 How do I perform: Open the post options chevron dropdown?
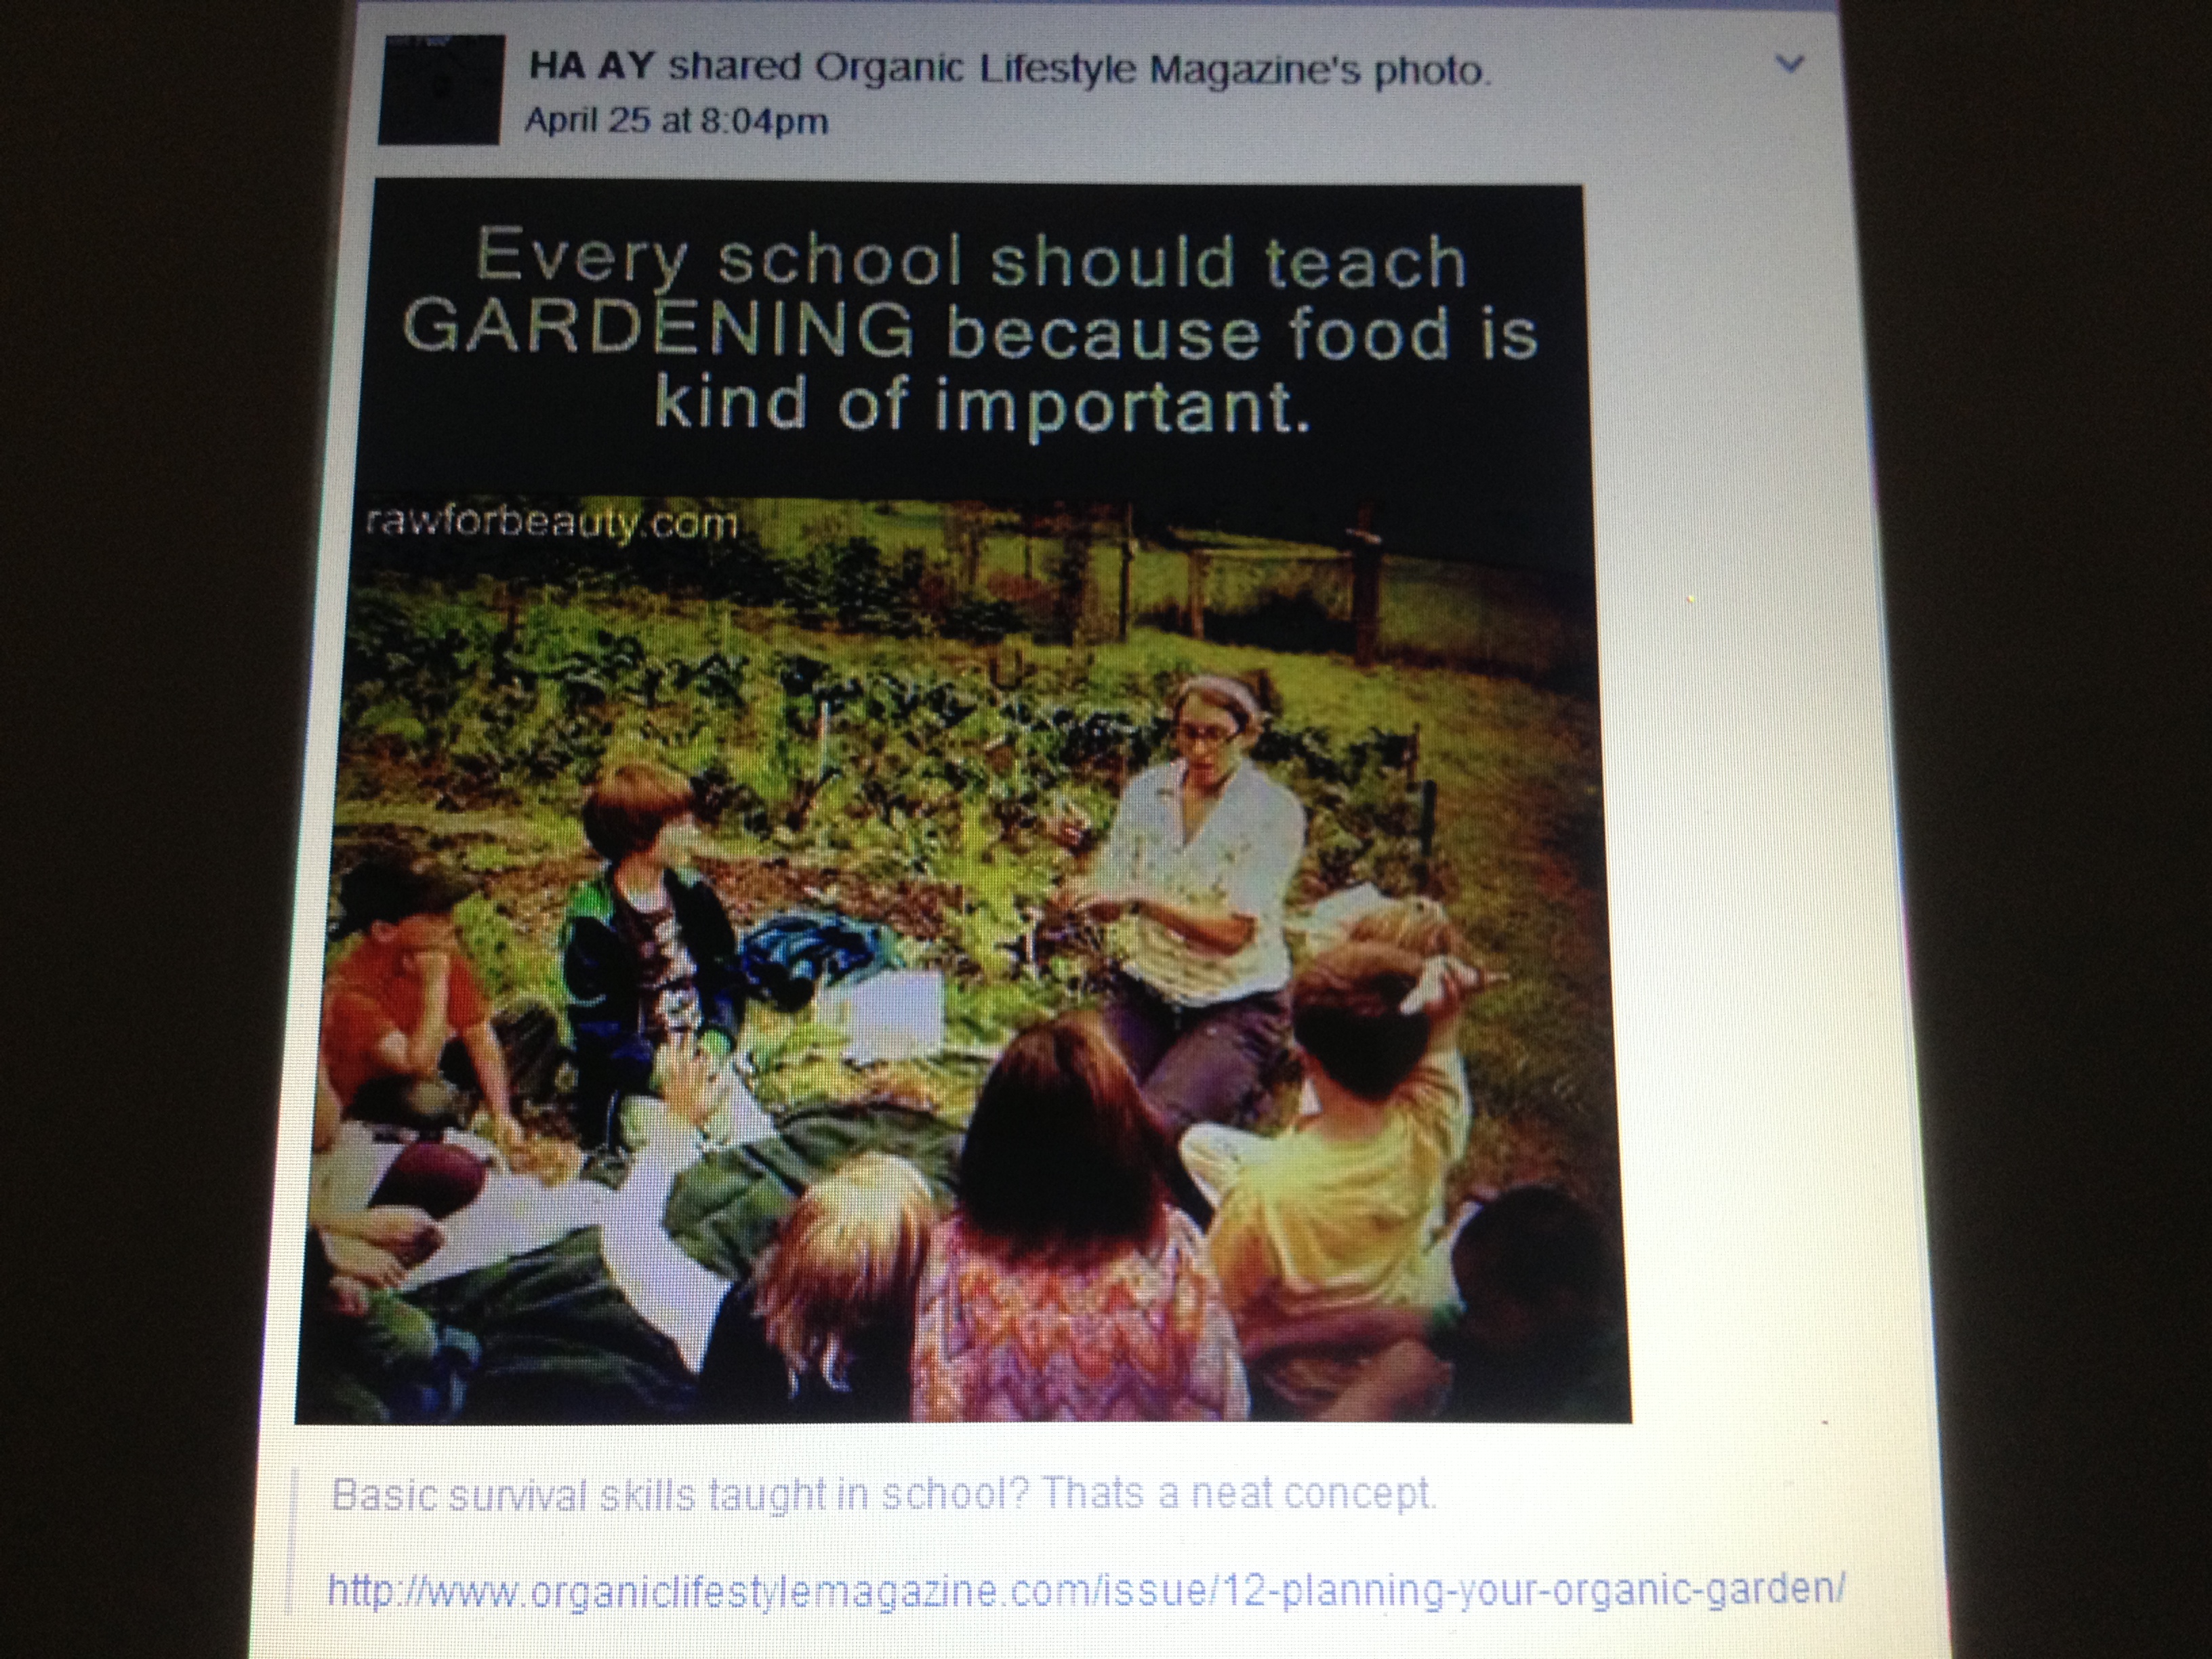tap(1789, 65)
